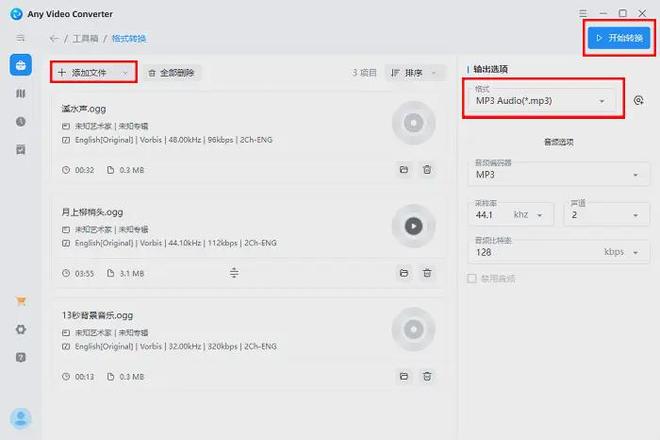Click the 全部删除 button
660x440 pixels.
click(172, 73)
